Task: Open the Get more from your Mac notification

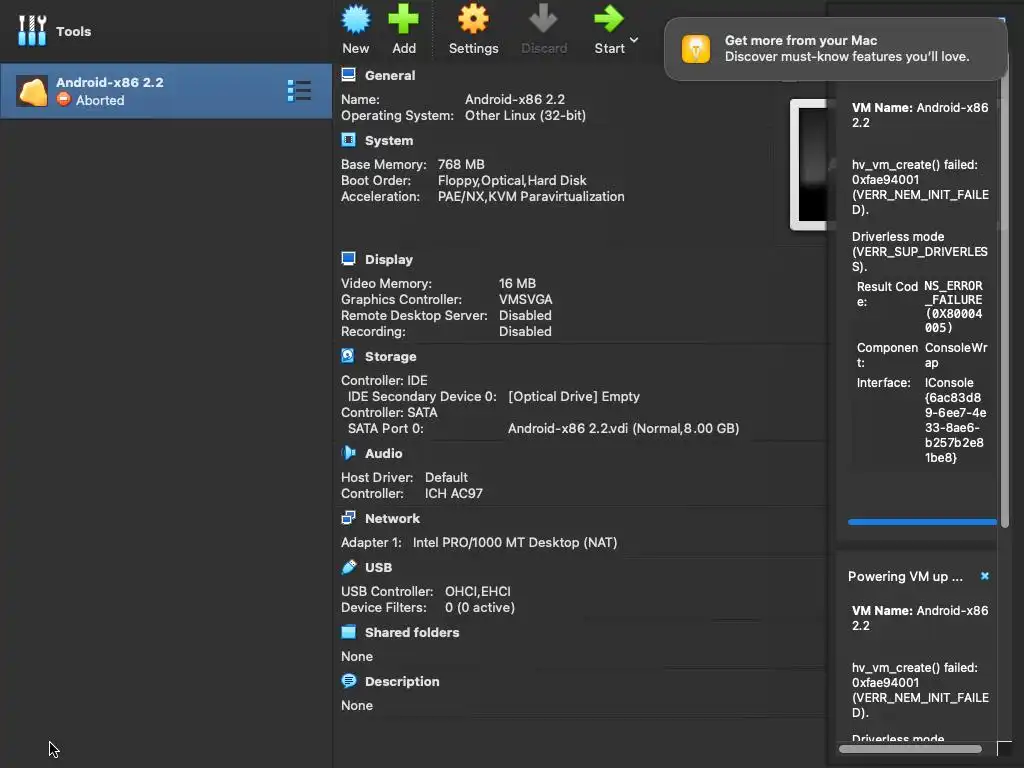Action: (x=835, y=49)
